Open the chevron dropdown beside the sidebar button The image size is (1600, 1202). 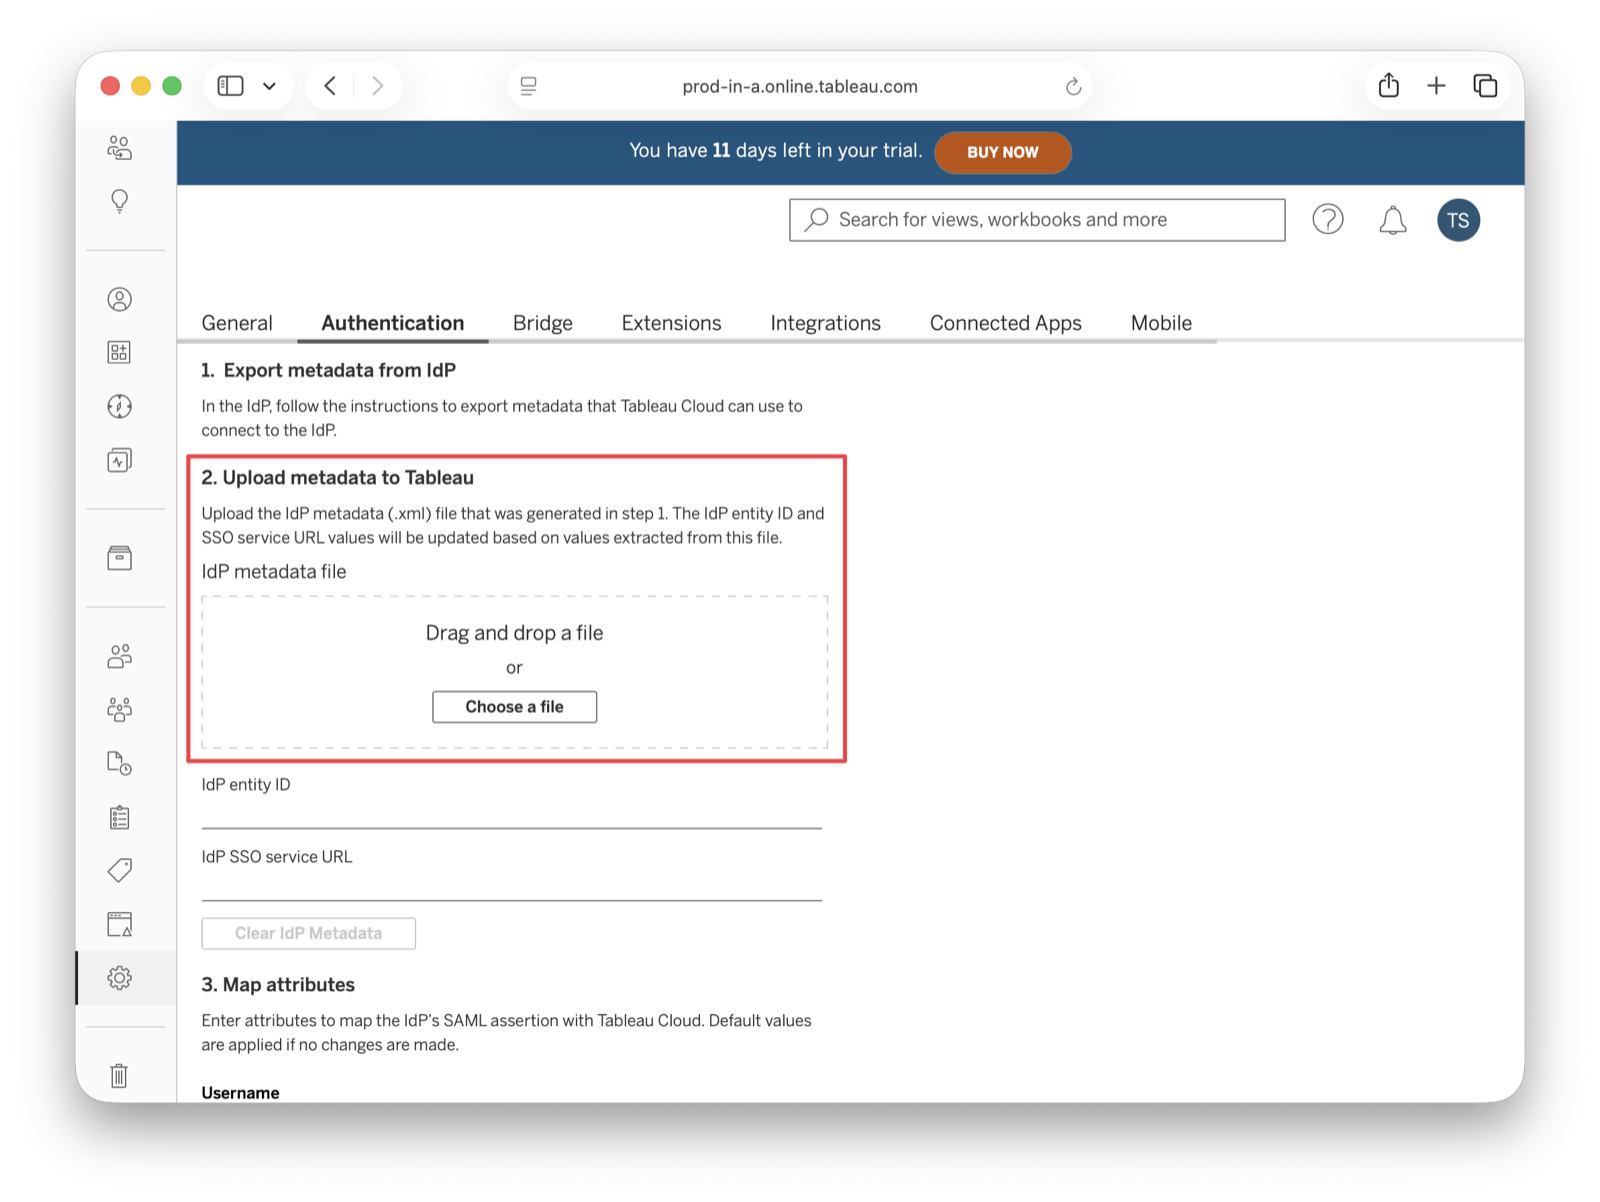click(267, 86)
